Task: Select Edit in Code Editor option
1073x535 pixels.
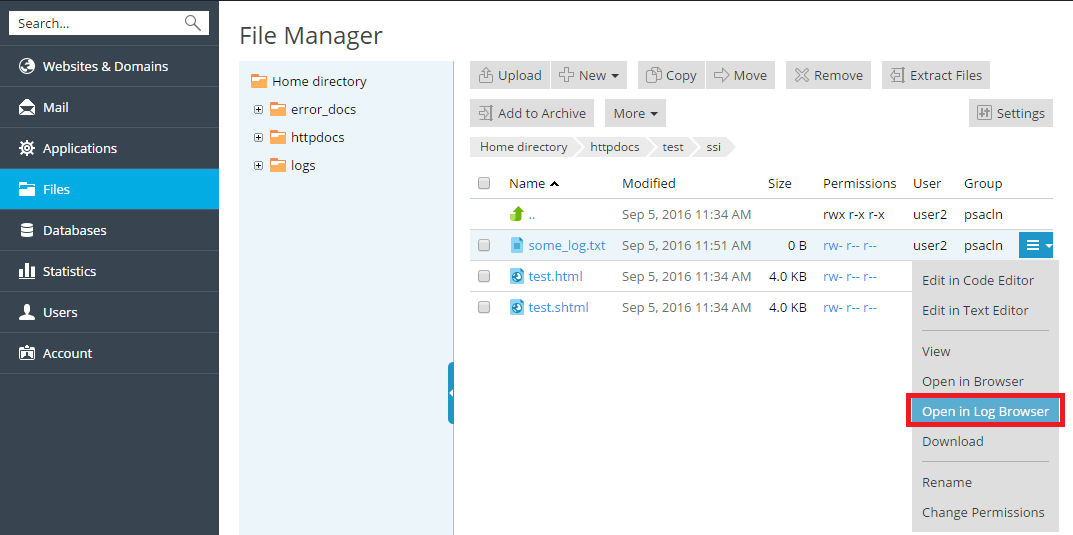Action: coord(977,280)
